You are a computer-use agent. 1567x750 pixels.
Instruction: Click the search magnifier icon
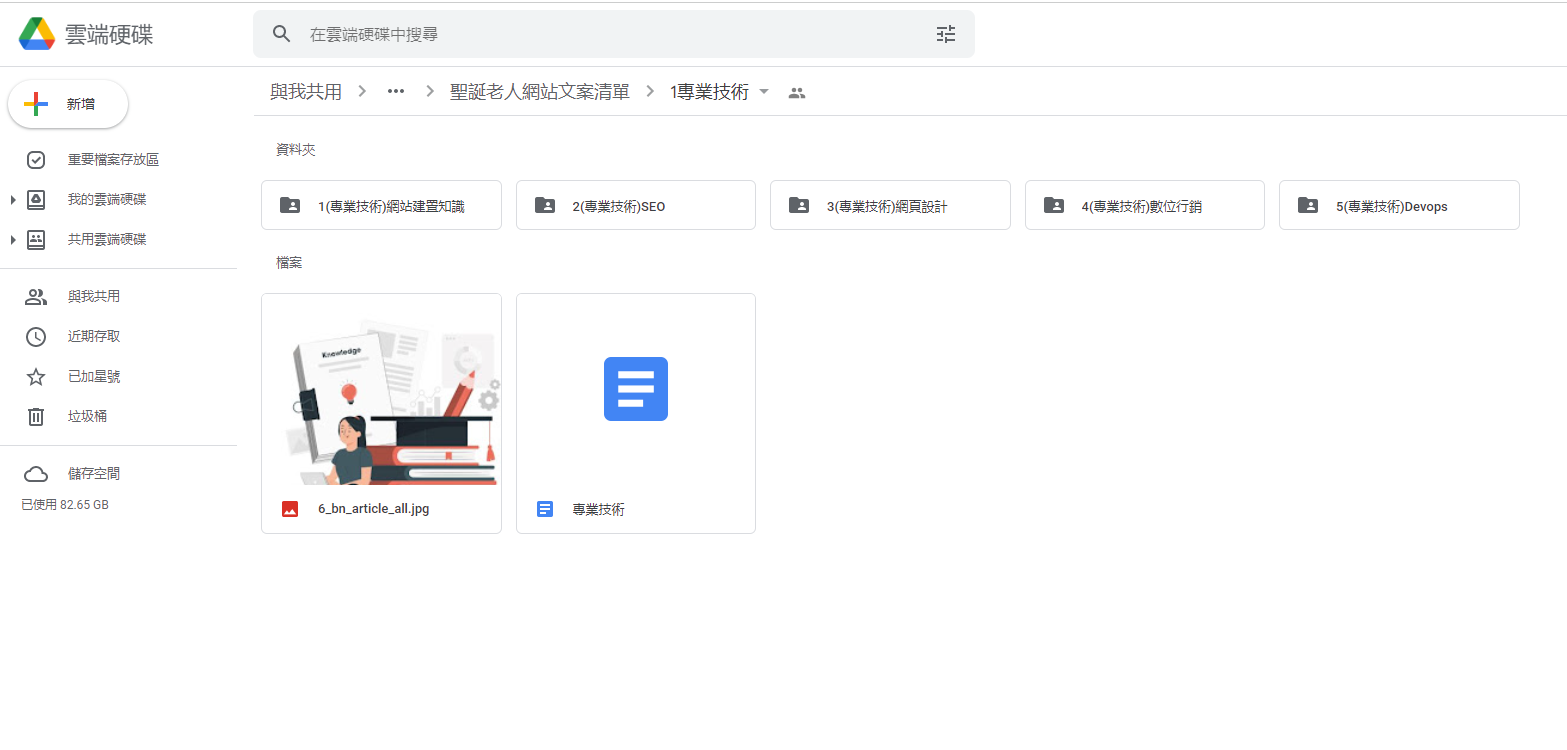click(282, 34)
